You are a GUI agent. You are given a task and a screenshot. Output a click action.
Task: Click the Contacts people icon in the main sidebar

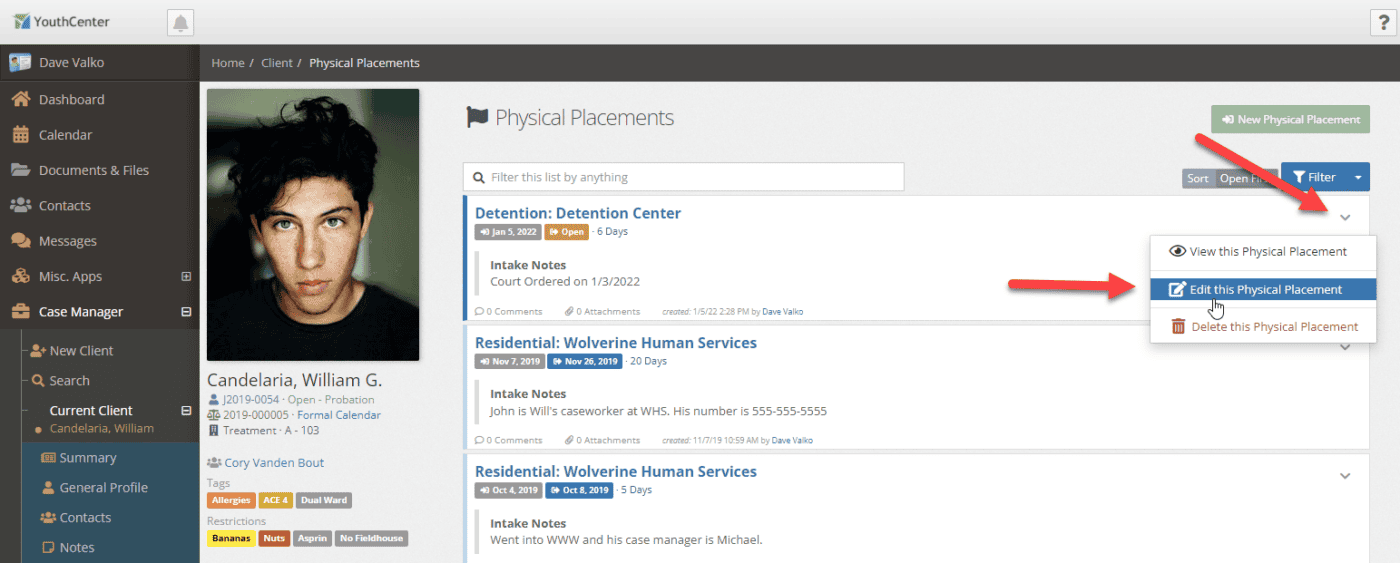(20, 205)
